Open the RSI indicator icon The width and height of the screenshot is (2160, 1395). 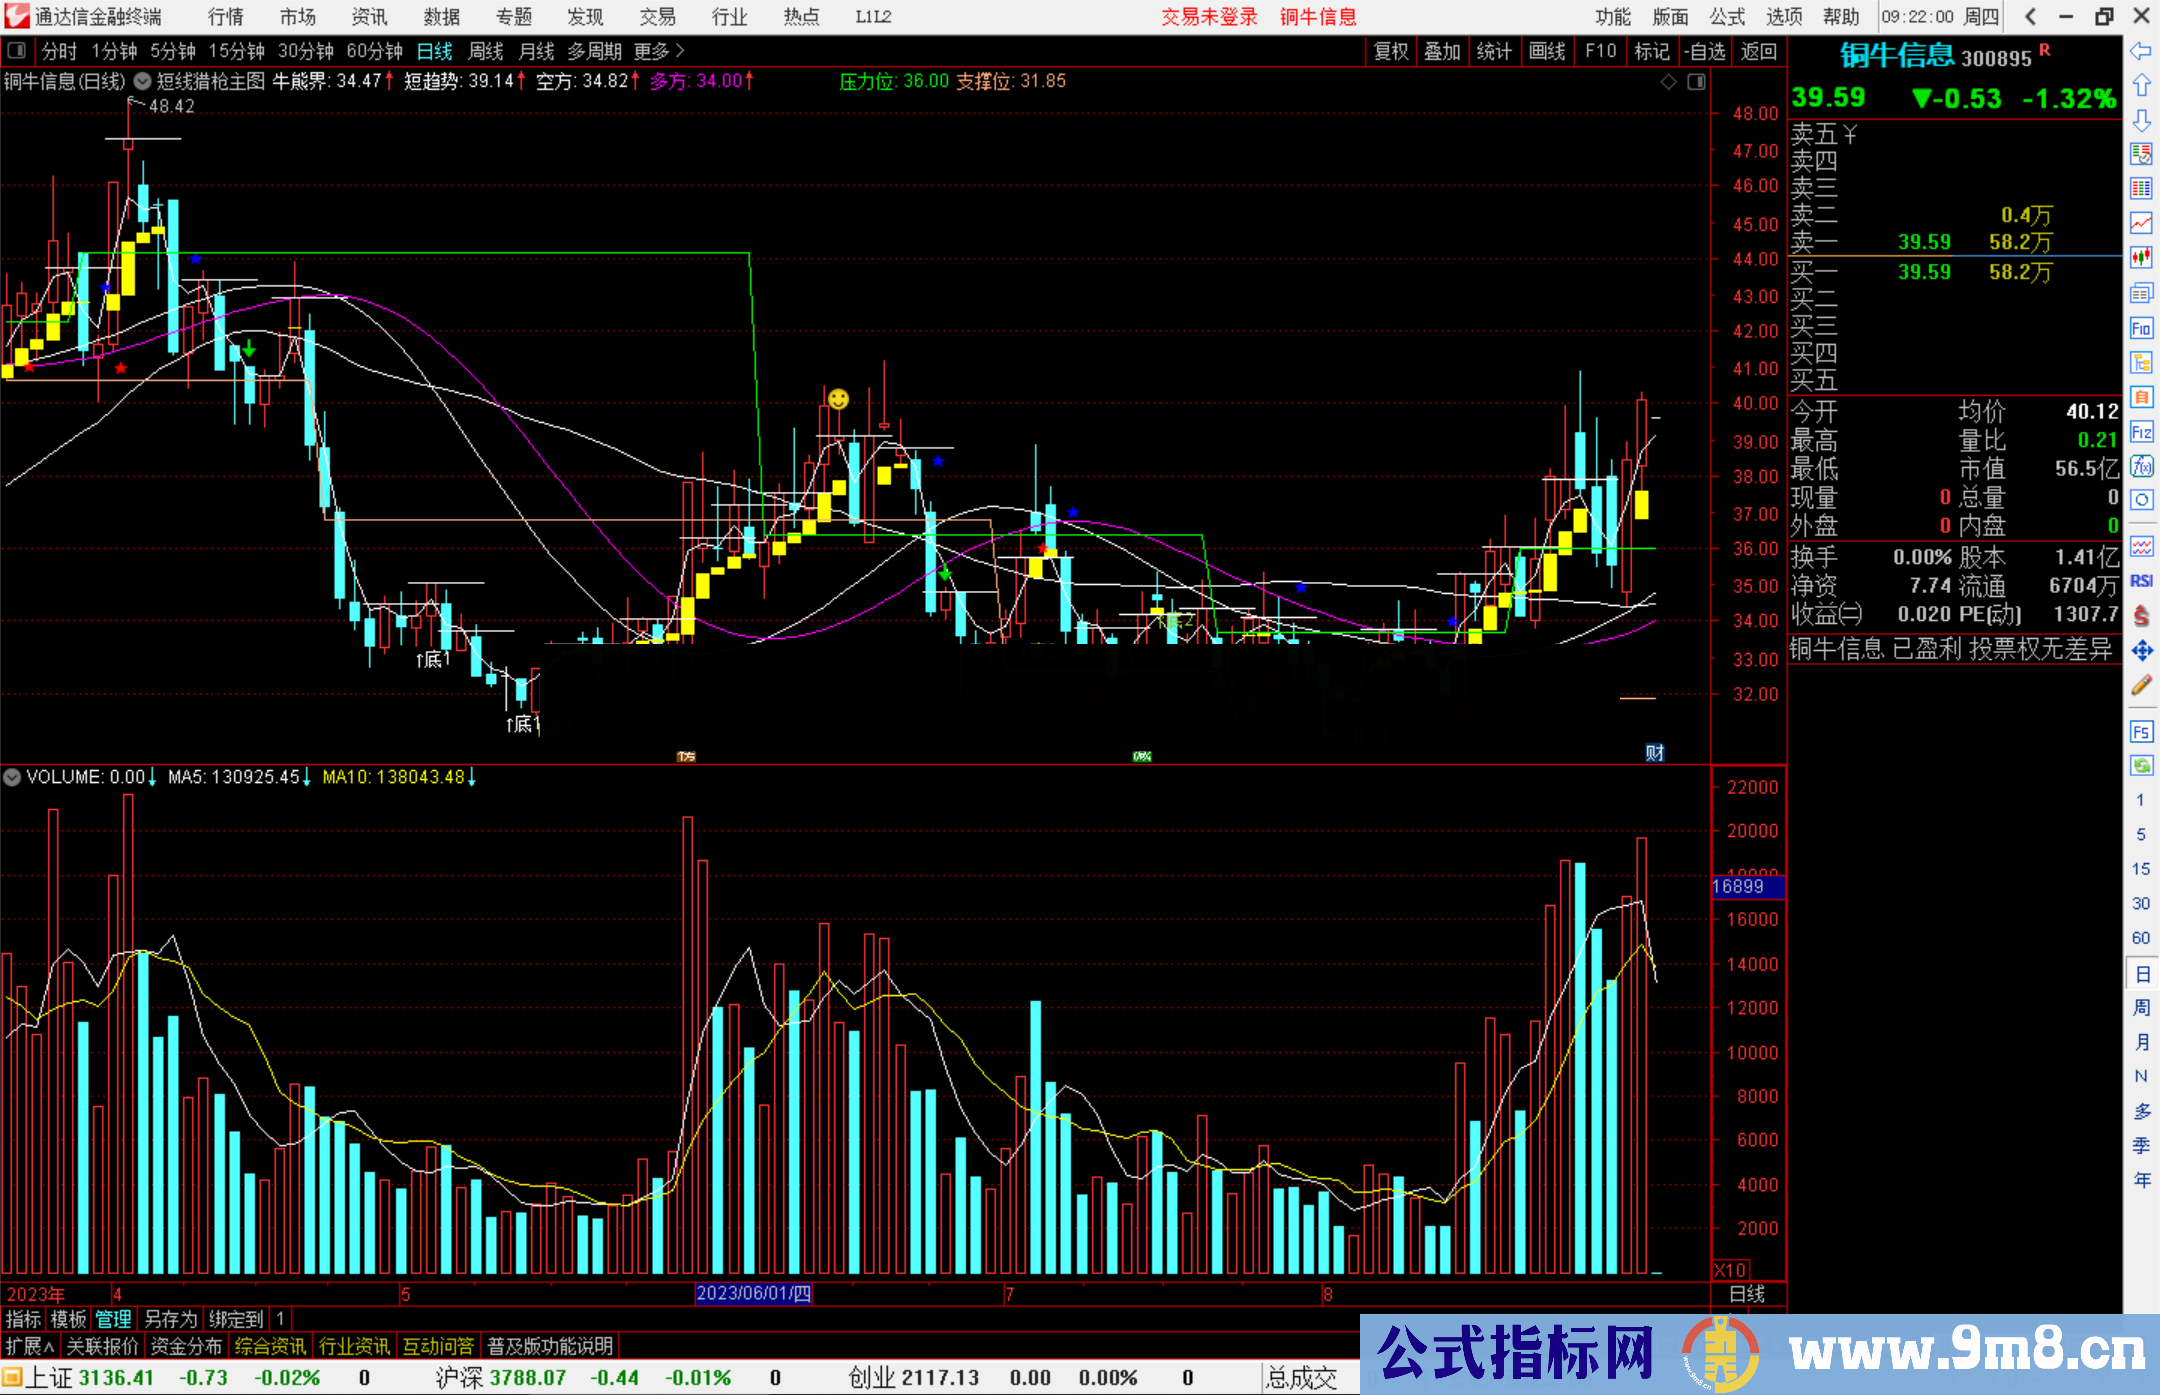point(2141,581)
